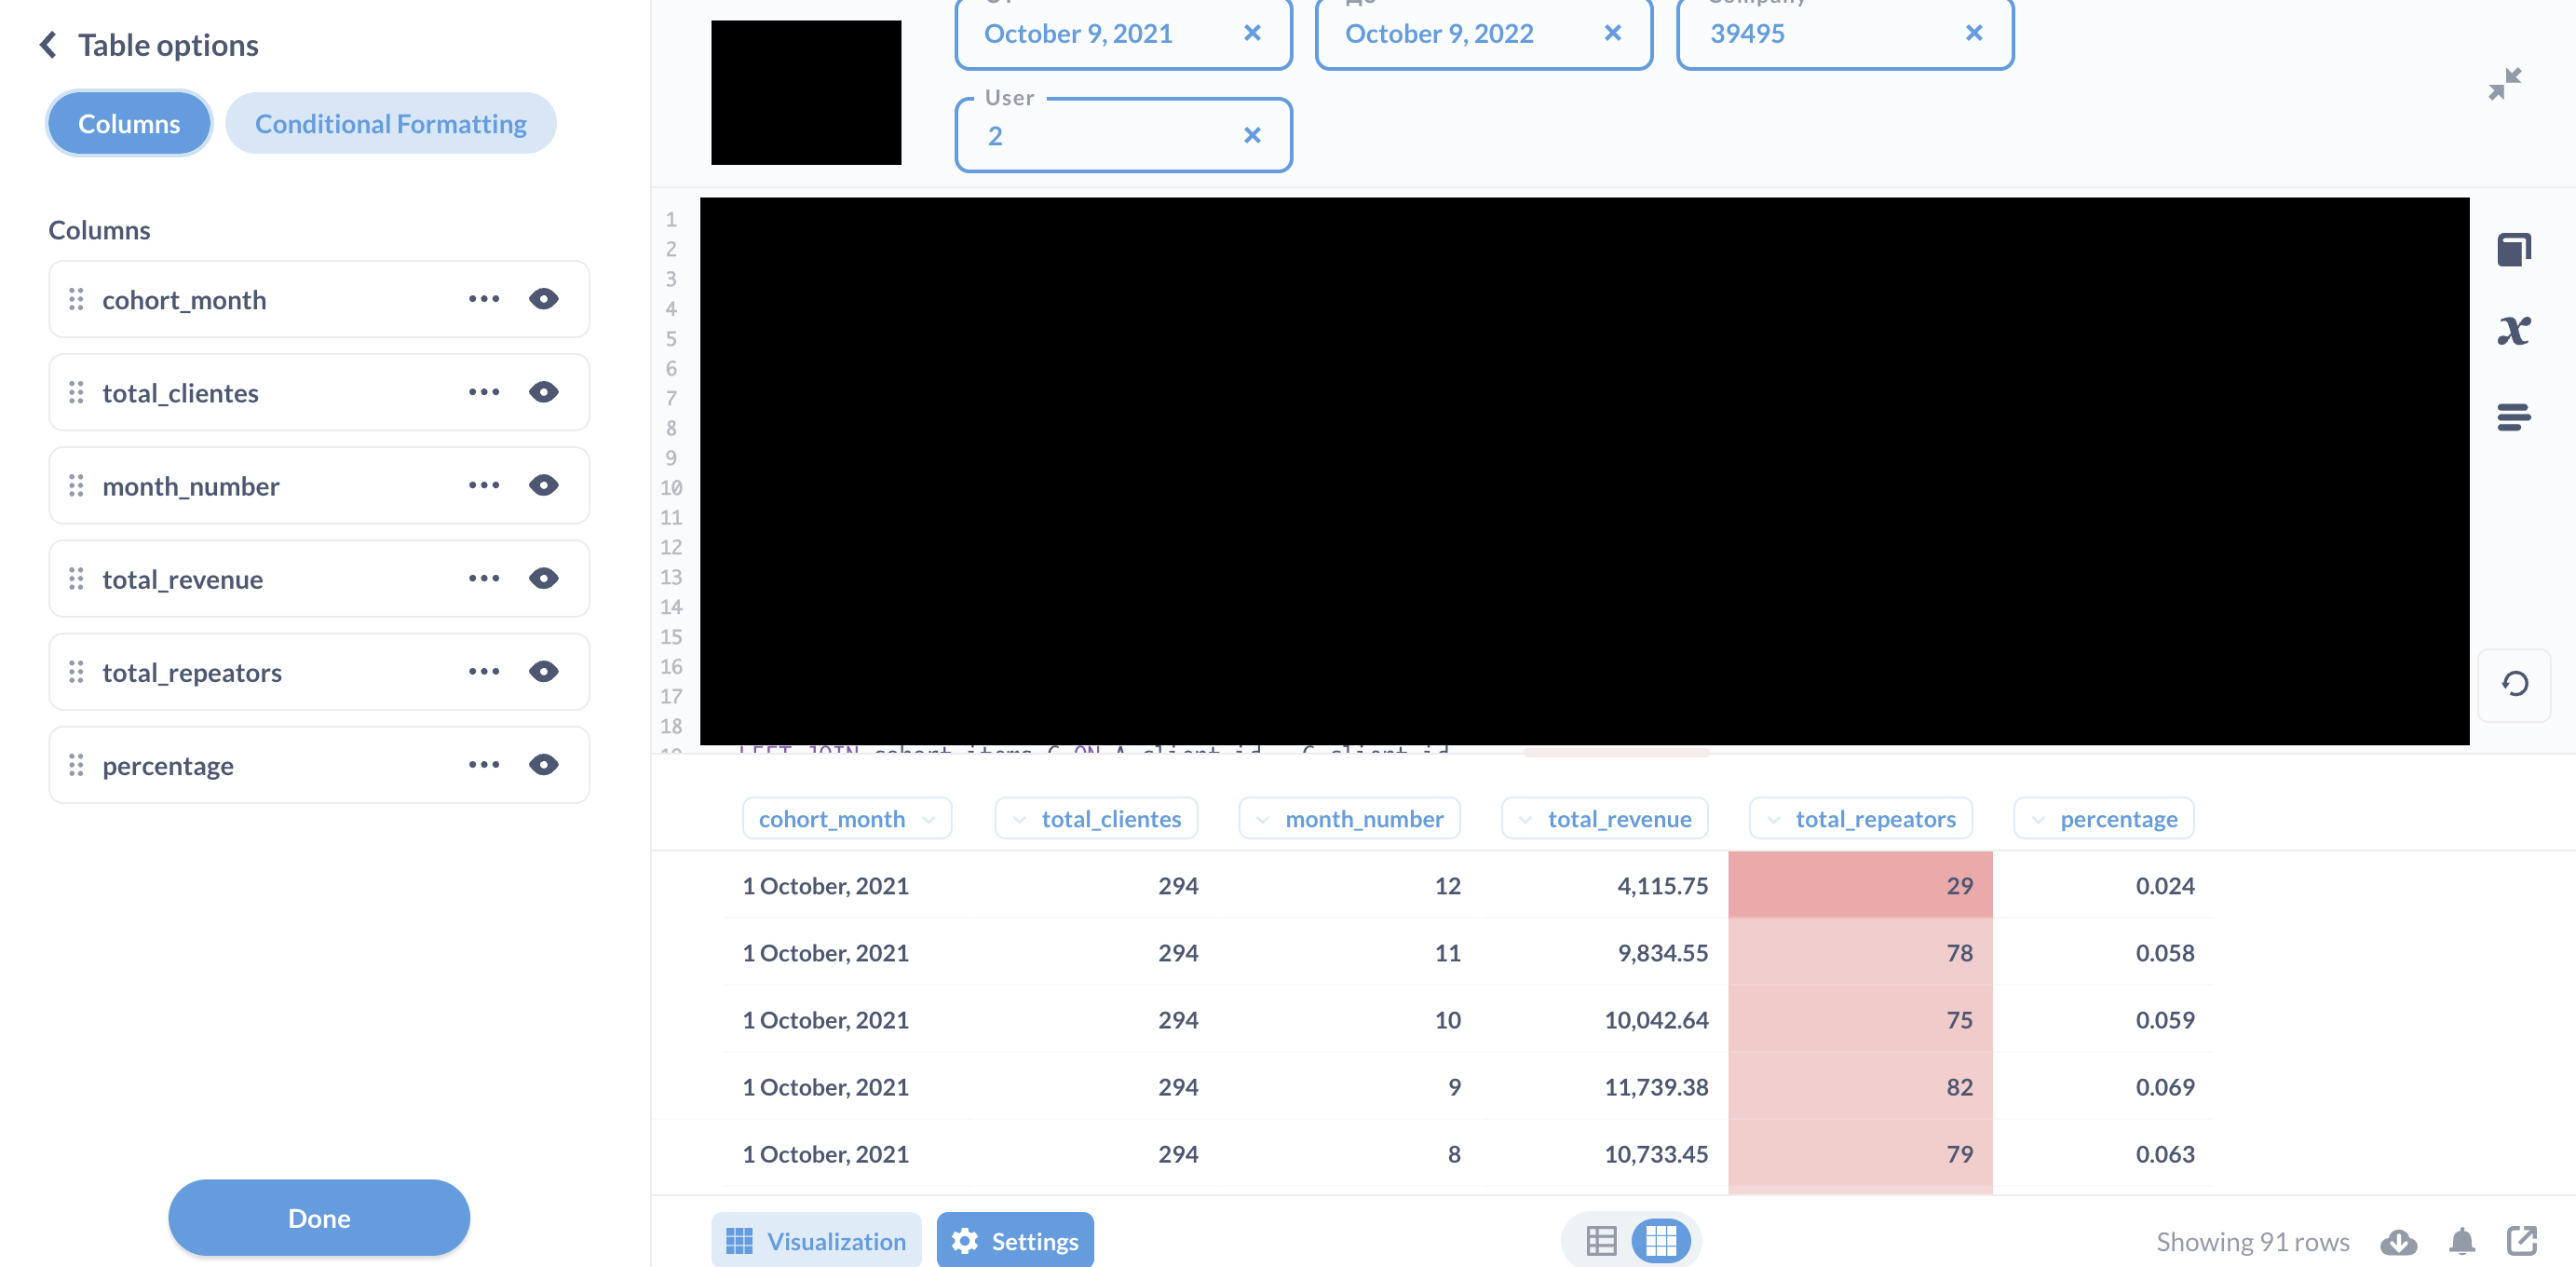Collapse the SQL editor
2576x1267 pixels.
click(2504, 84)
